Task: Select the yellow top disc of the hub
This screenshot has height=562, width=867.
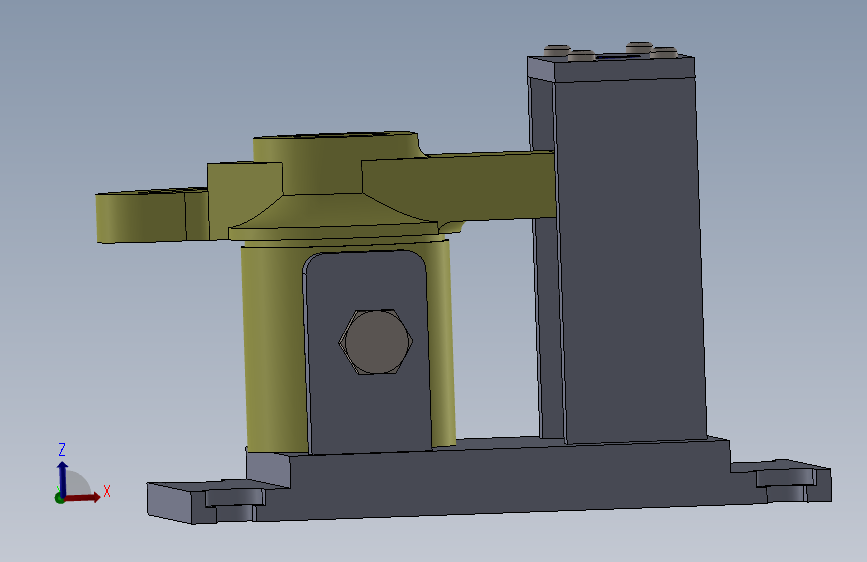Action: (x=336, y=162)
